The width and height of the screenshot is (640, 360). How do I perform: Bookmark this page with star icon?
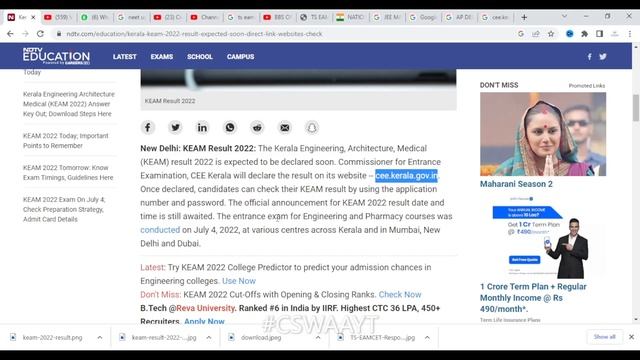551,34
